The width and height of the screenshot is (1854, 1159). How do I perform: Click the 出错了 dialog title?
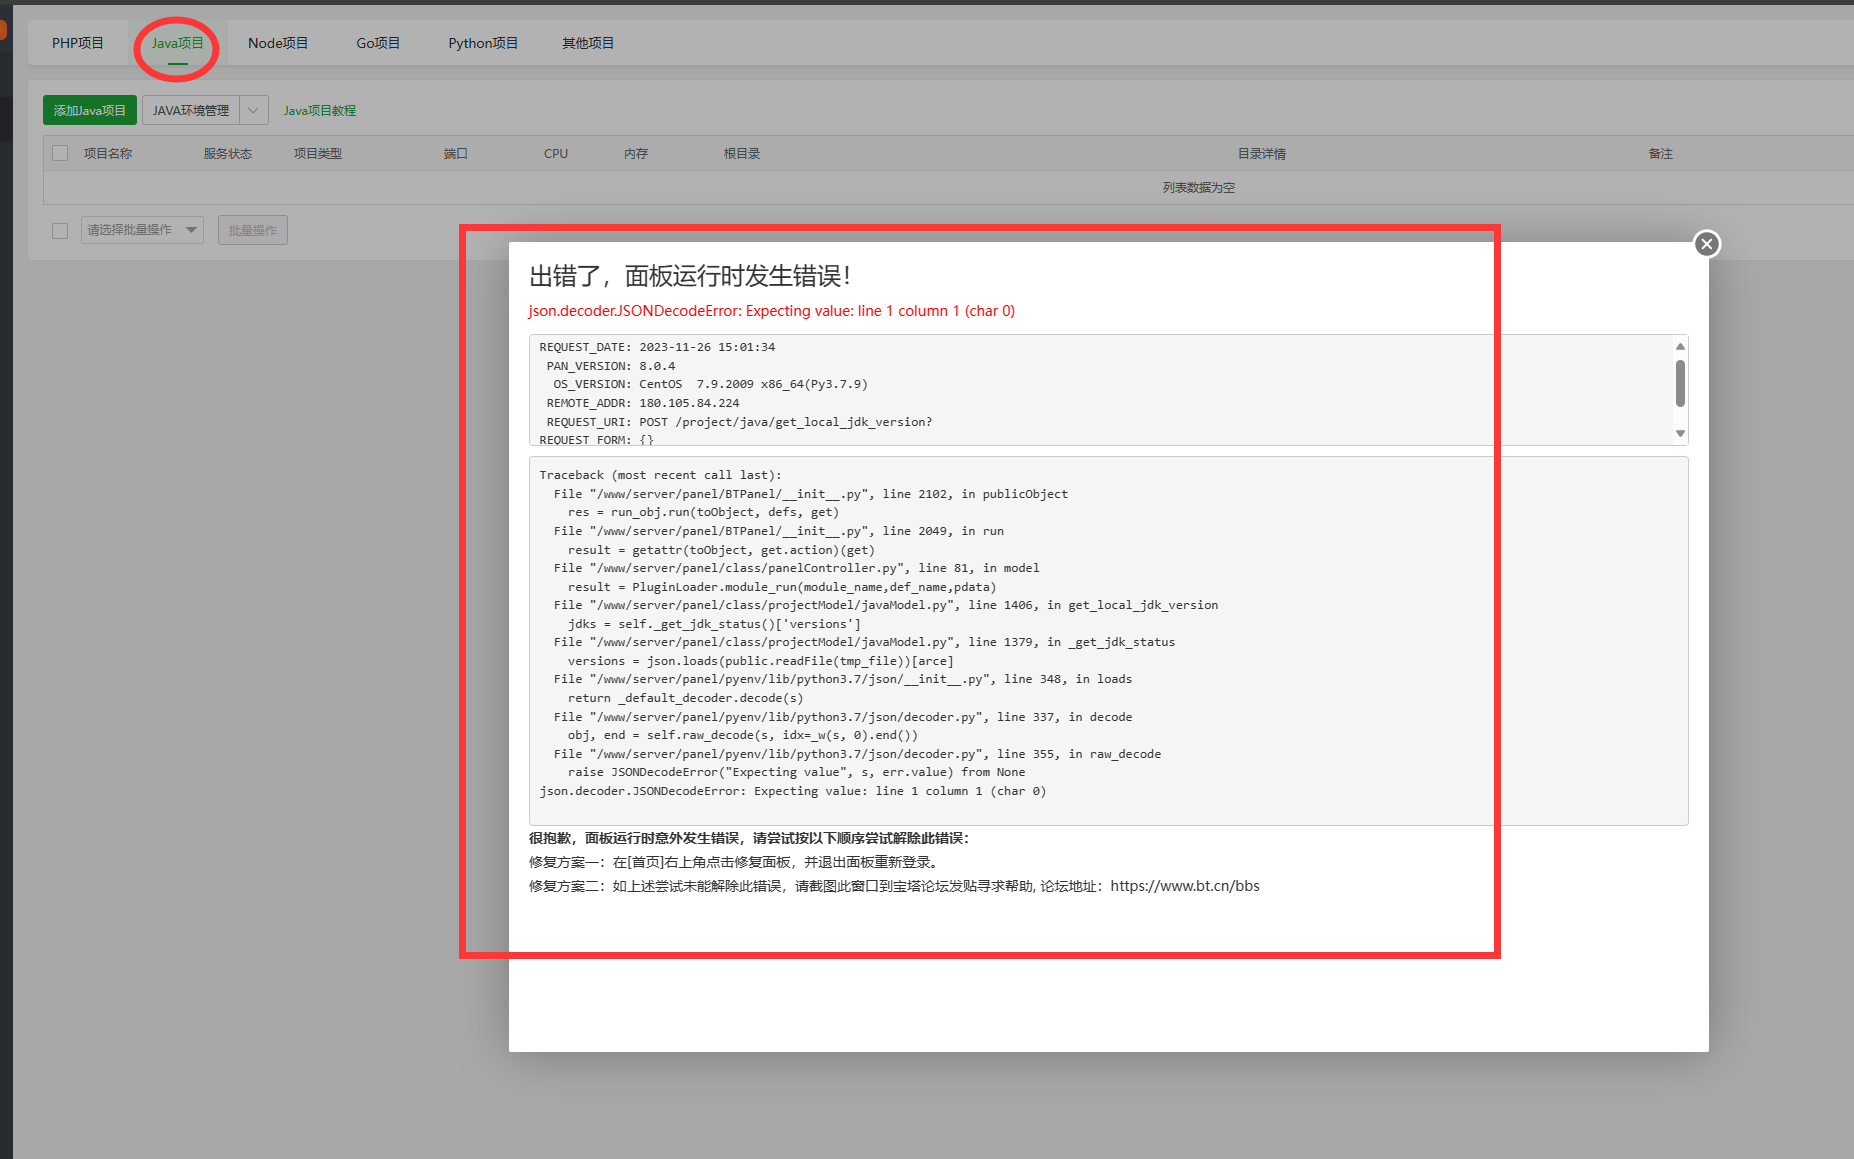pos(690,276)
